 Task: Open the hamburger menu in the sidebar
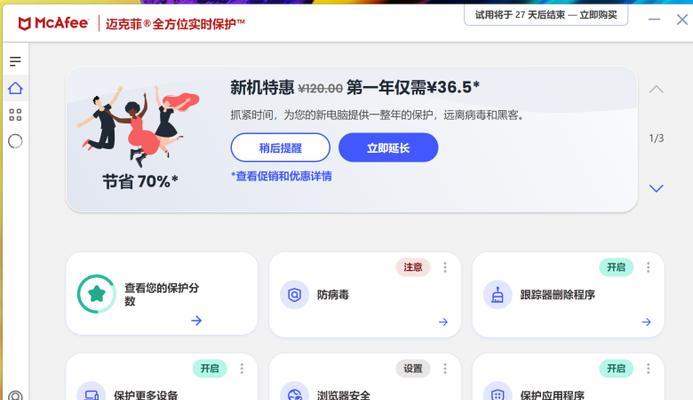(15, 61)
